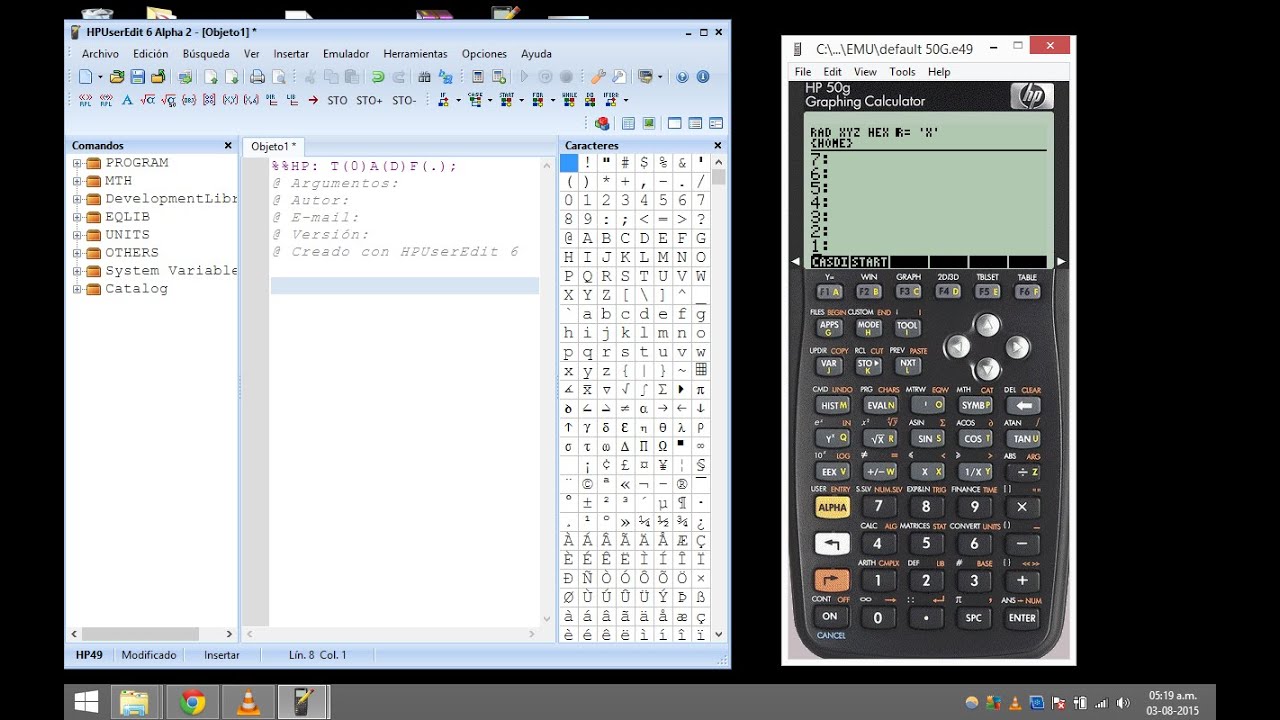Click the yellow ALPHA calculator key

click(832, 507)
